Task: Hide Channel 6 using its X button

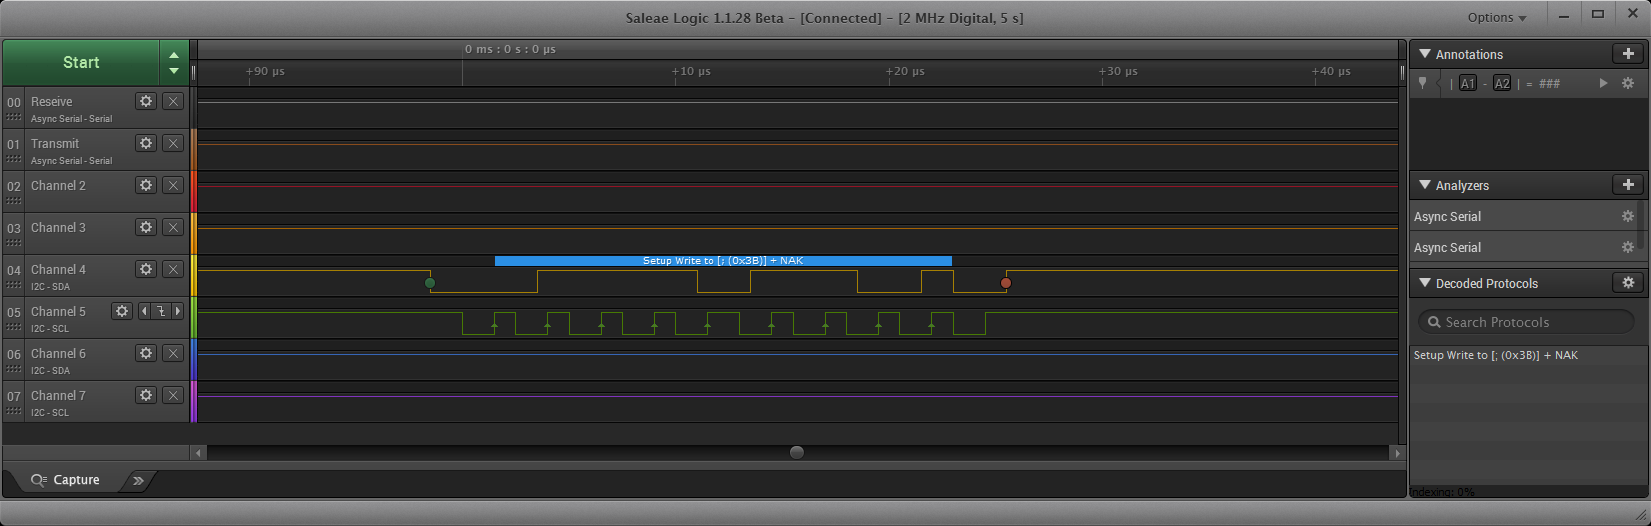Action: (173, 353)
